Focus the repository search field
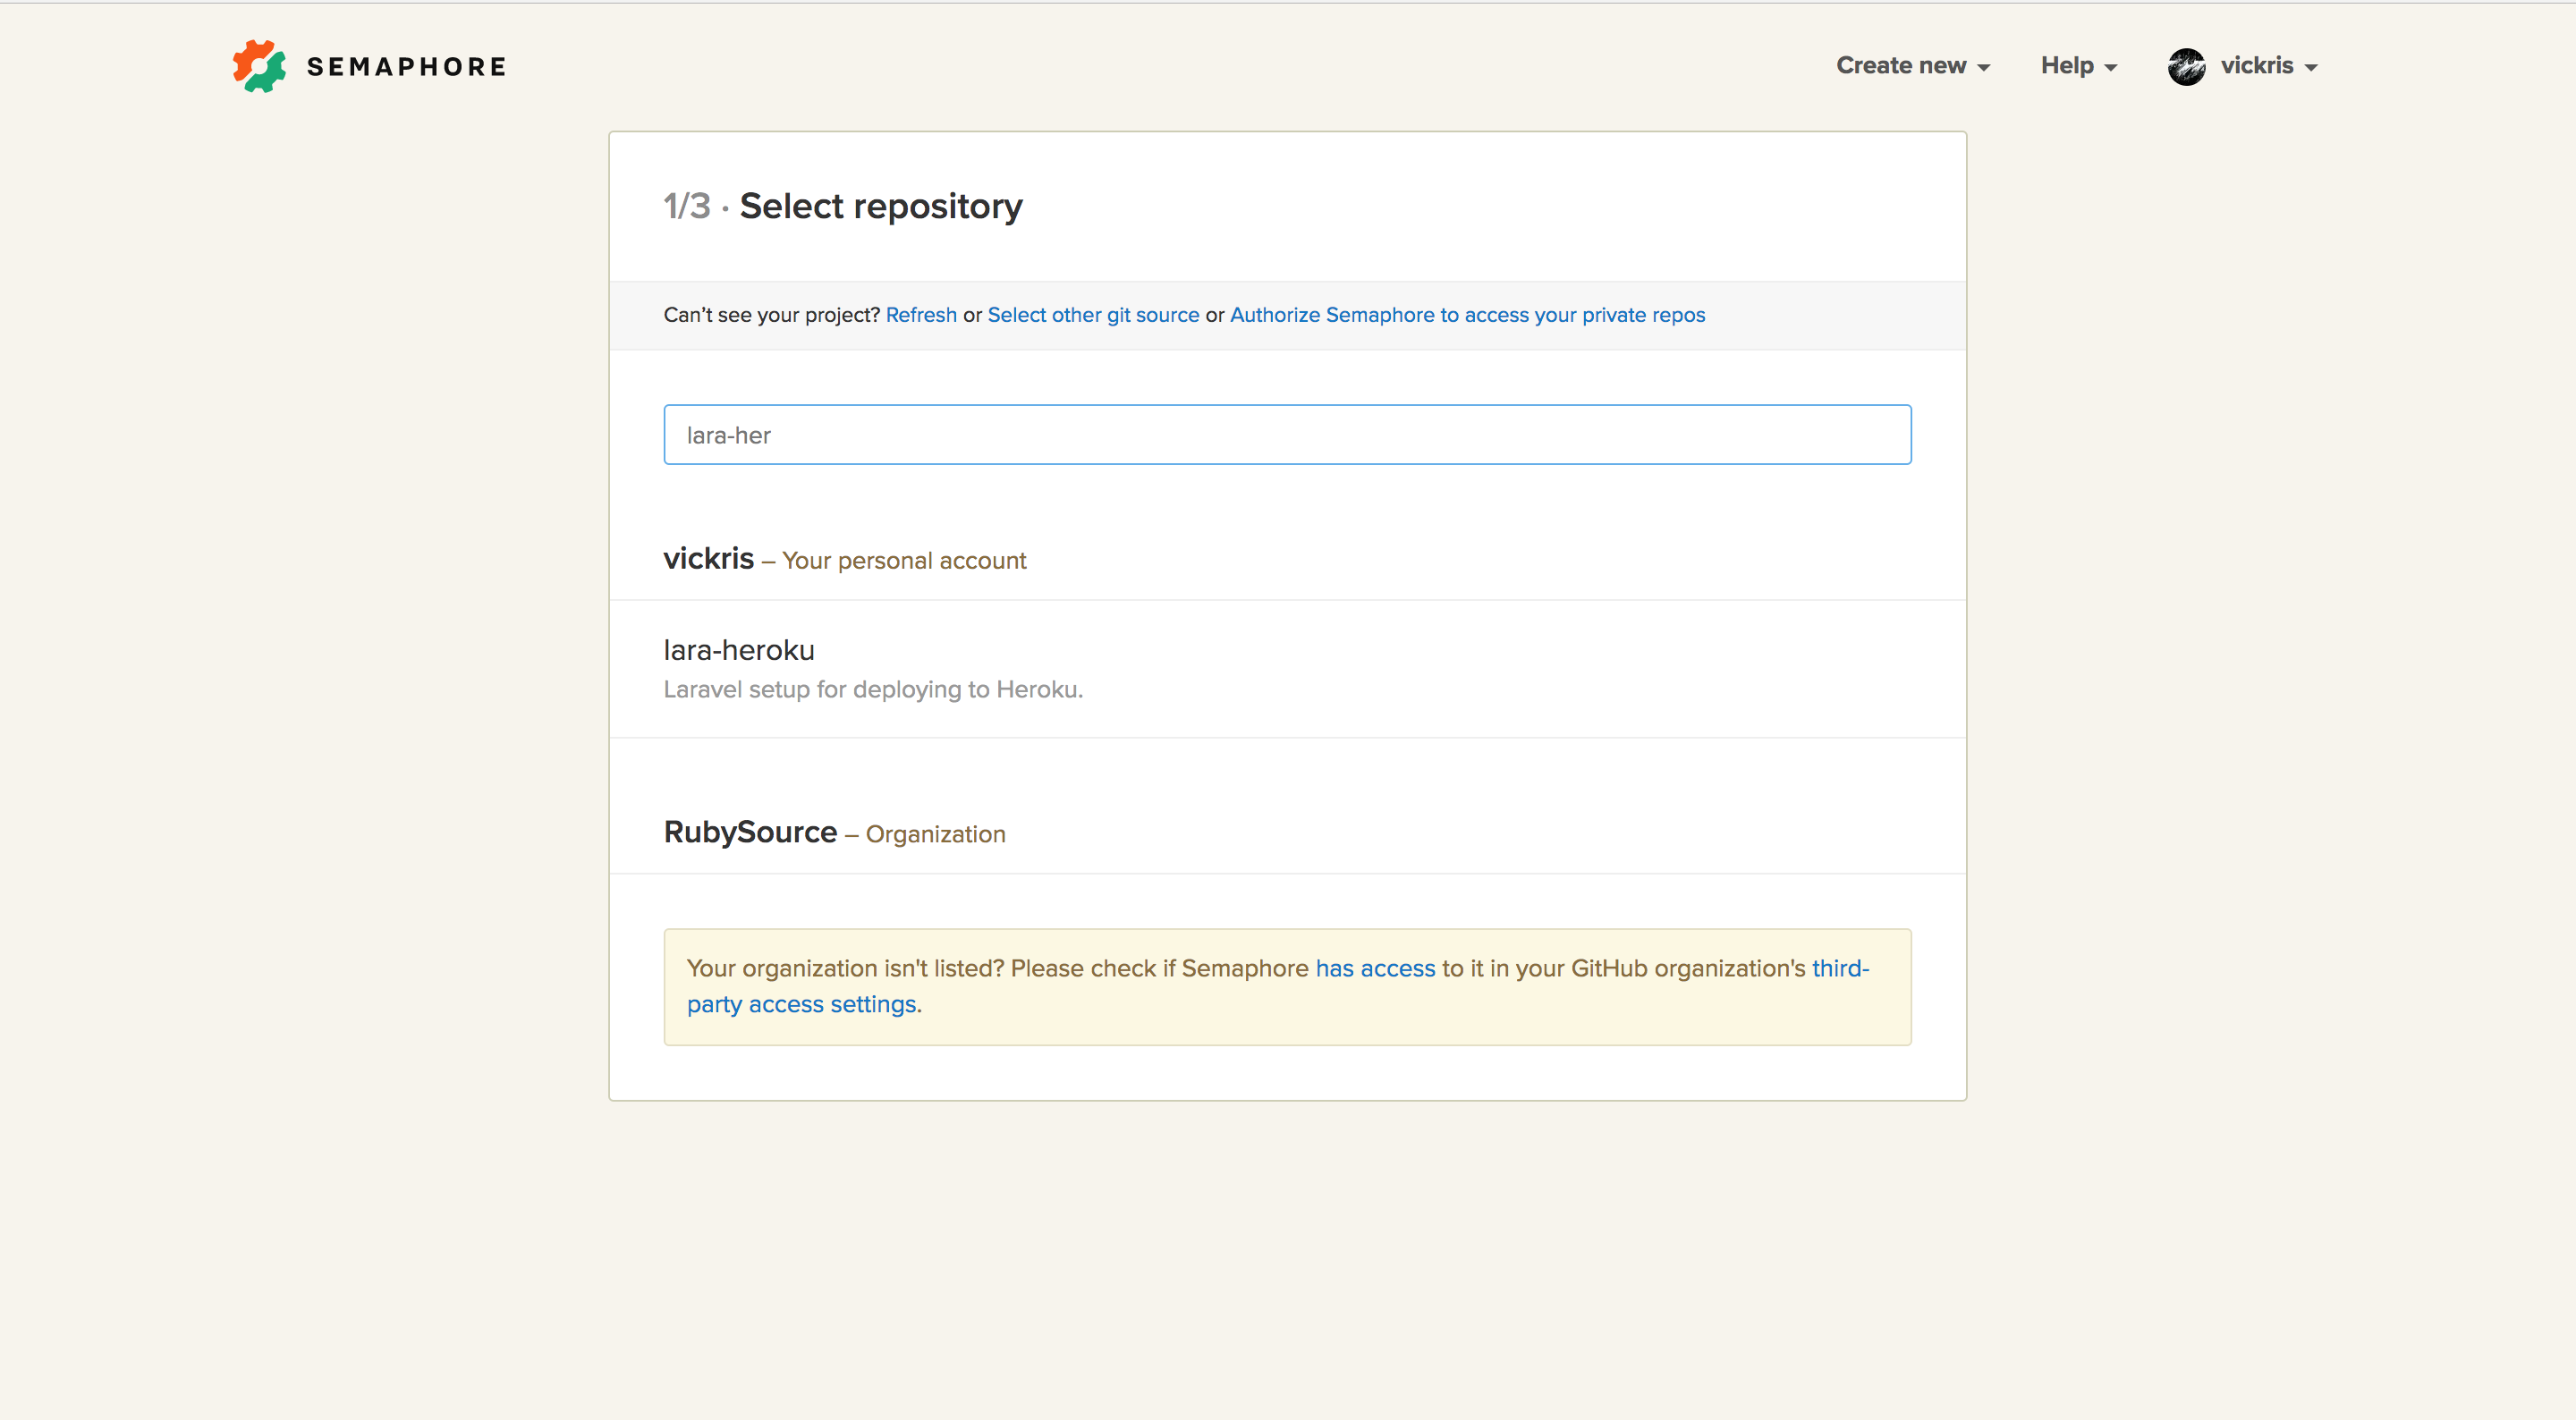Viewport: 2576px width, 1420px height. point(1286,435)
